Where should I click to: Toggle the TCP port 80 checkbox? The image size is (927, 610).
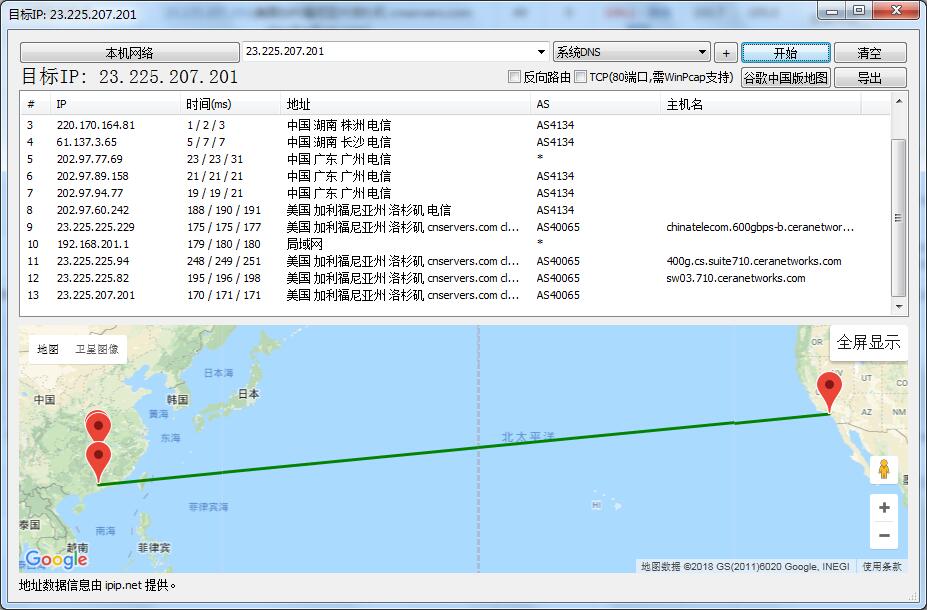coord(581,77)
